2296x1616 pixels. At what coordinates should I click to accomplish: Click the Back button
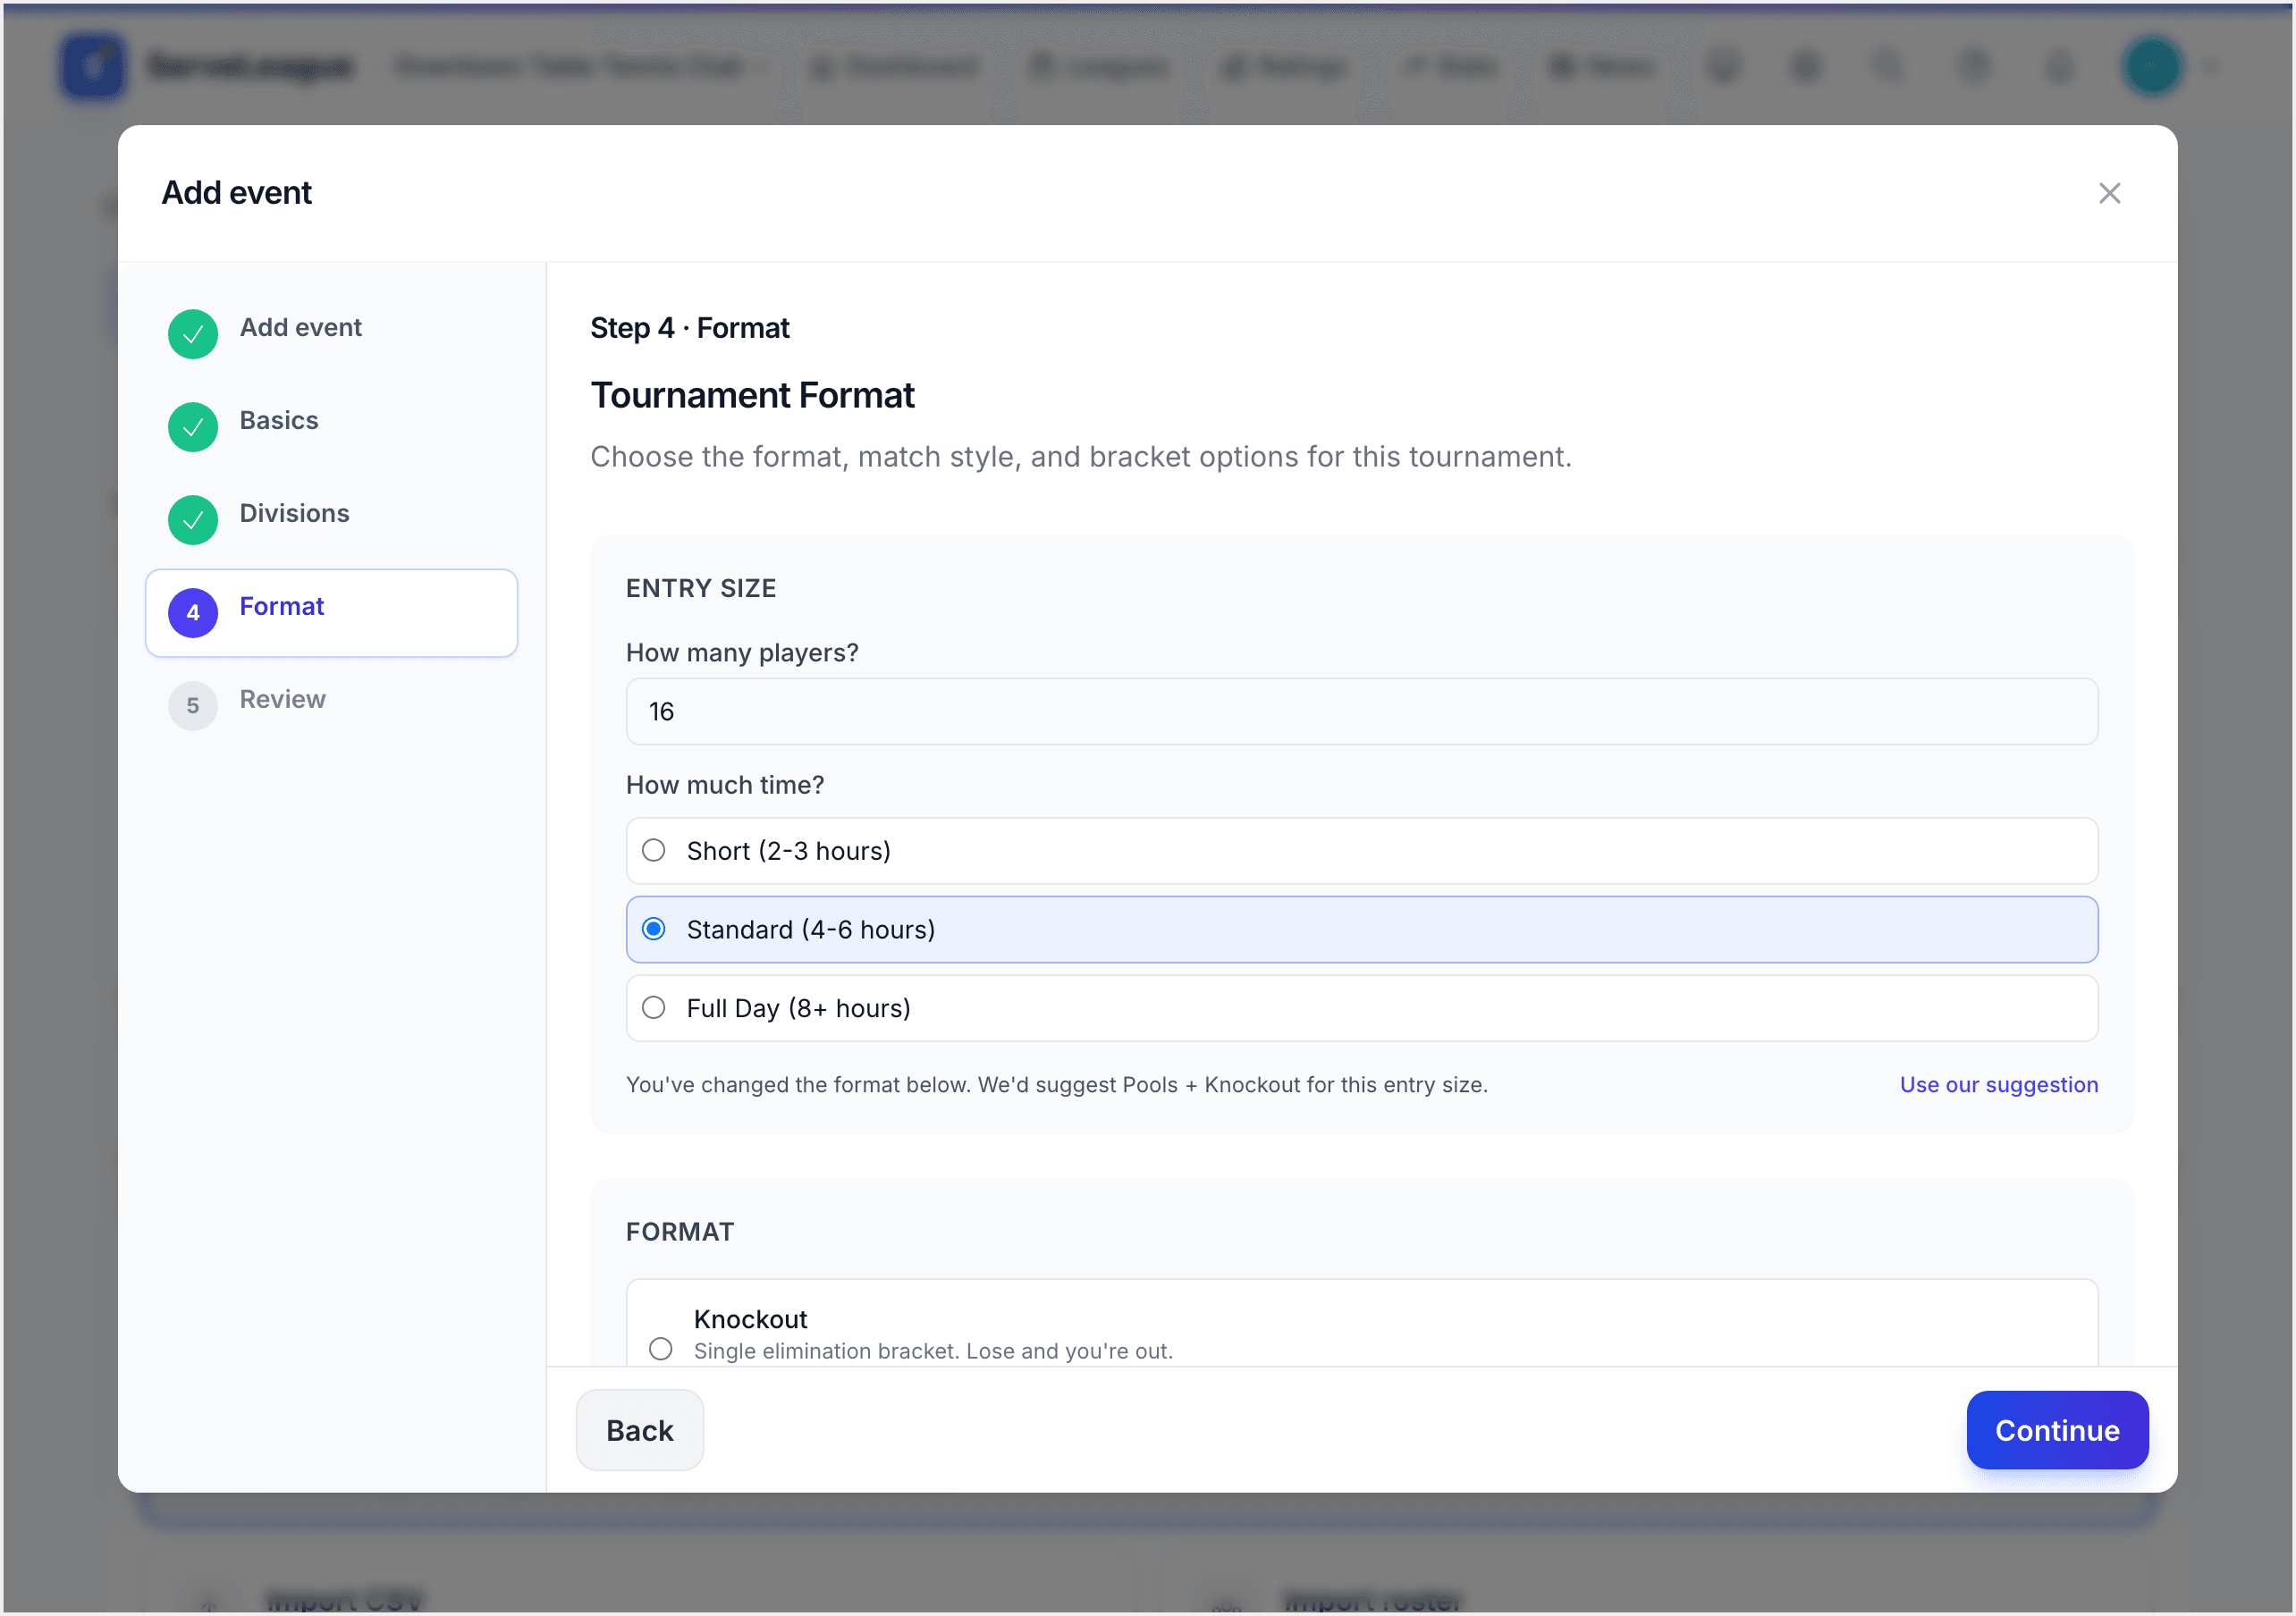point(639,1430)
